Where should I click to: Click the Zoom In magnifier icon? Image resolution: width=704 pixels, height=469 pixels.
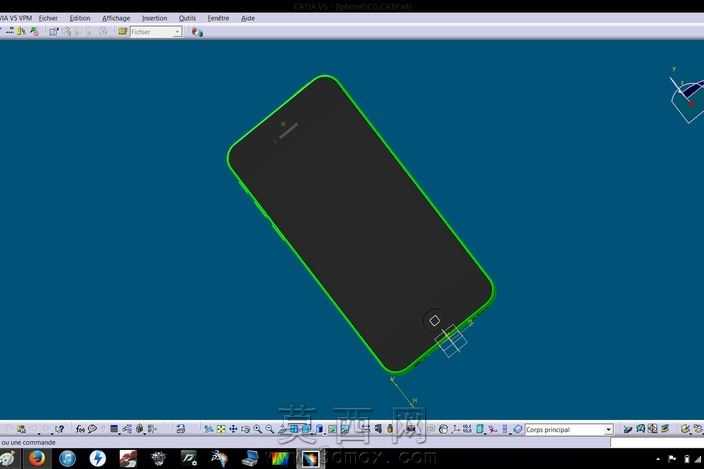(x=258, y=429)
